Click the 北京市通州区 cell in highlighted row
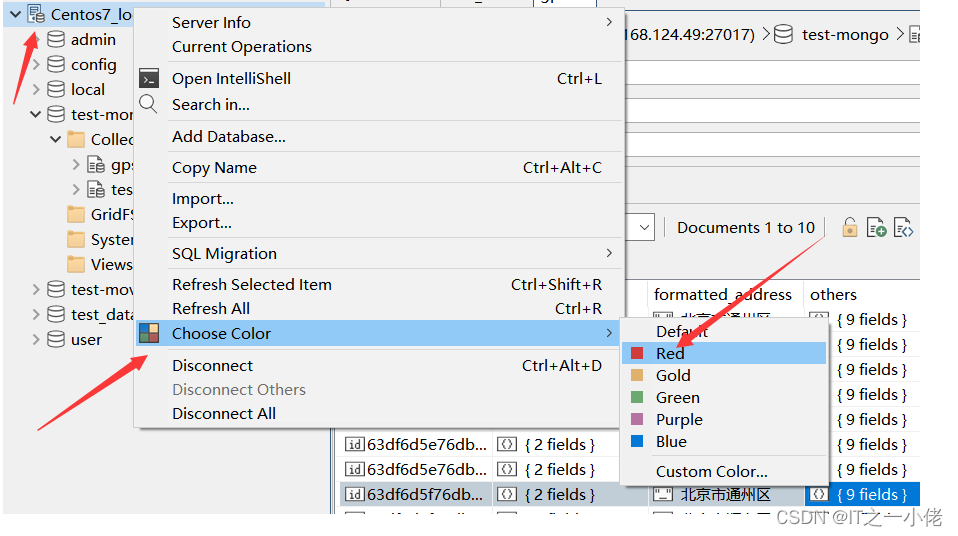This screenshot has height=536, width=958. (x=726, y=494)
